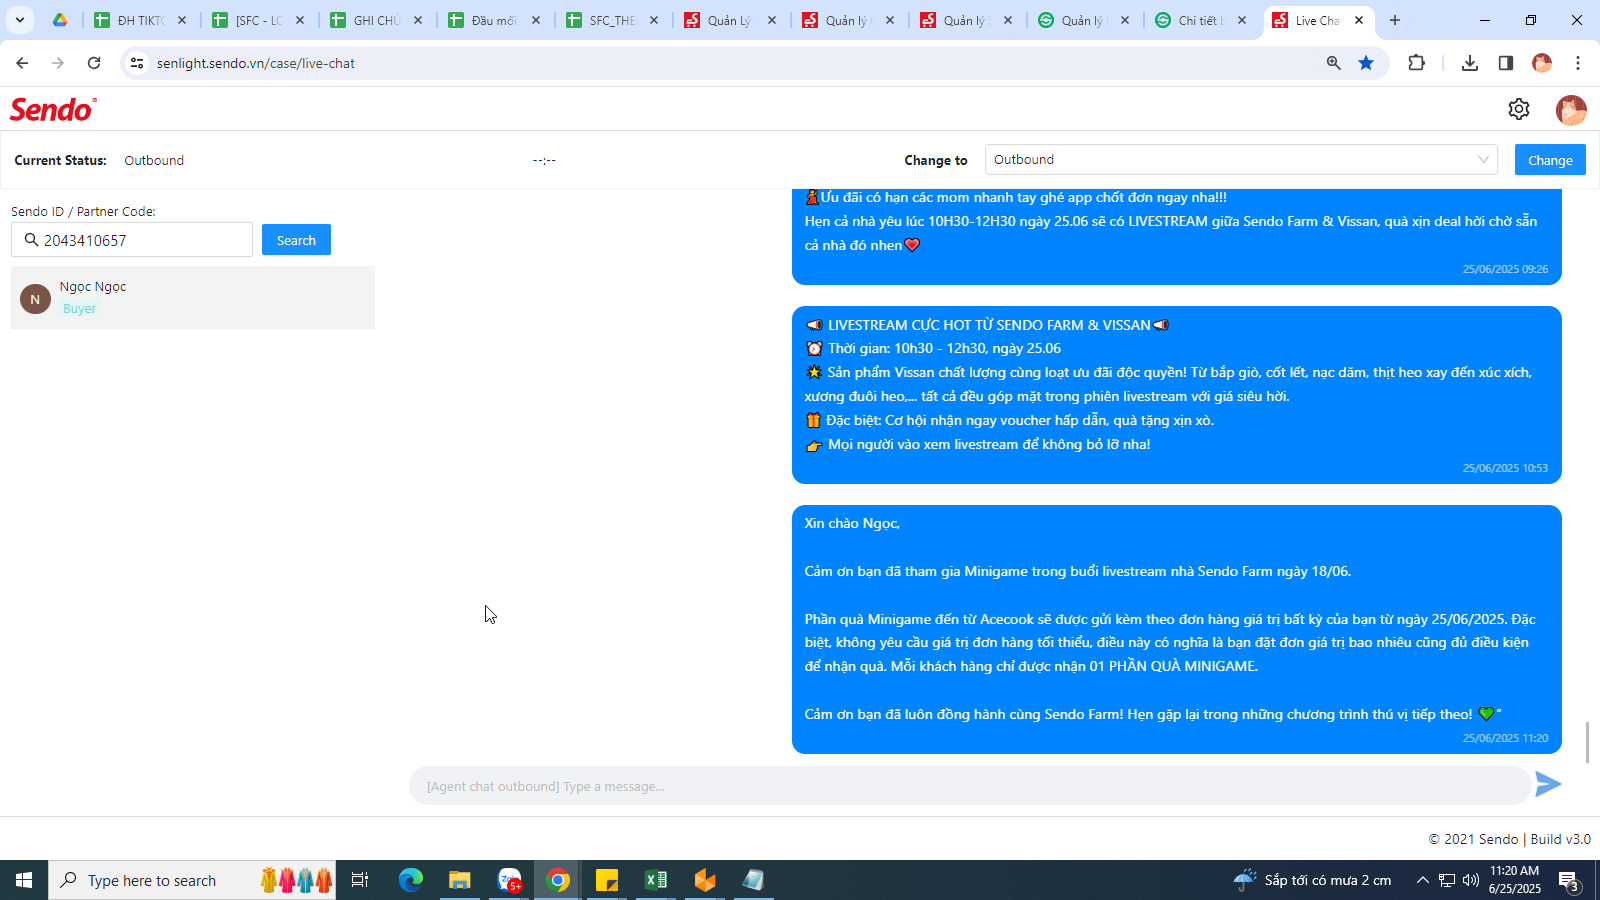This screenshot has width=1600, height=900.
Task: Open Zalo from the taskbar
Action: pyautogui.click(x=509, y=880)
